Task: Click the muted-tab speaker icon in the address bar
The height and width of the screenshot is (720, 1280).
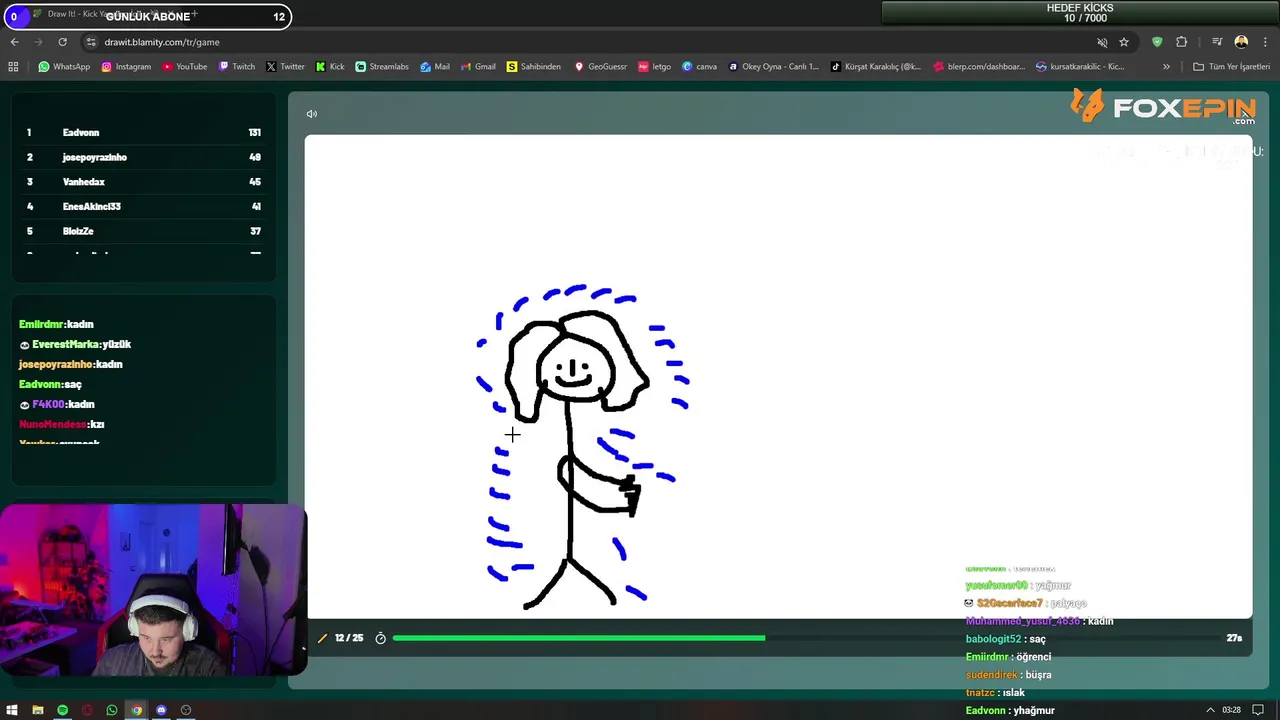Action: pos(1102,42)
